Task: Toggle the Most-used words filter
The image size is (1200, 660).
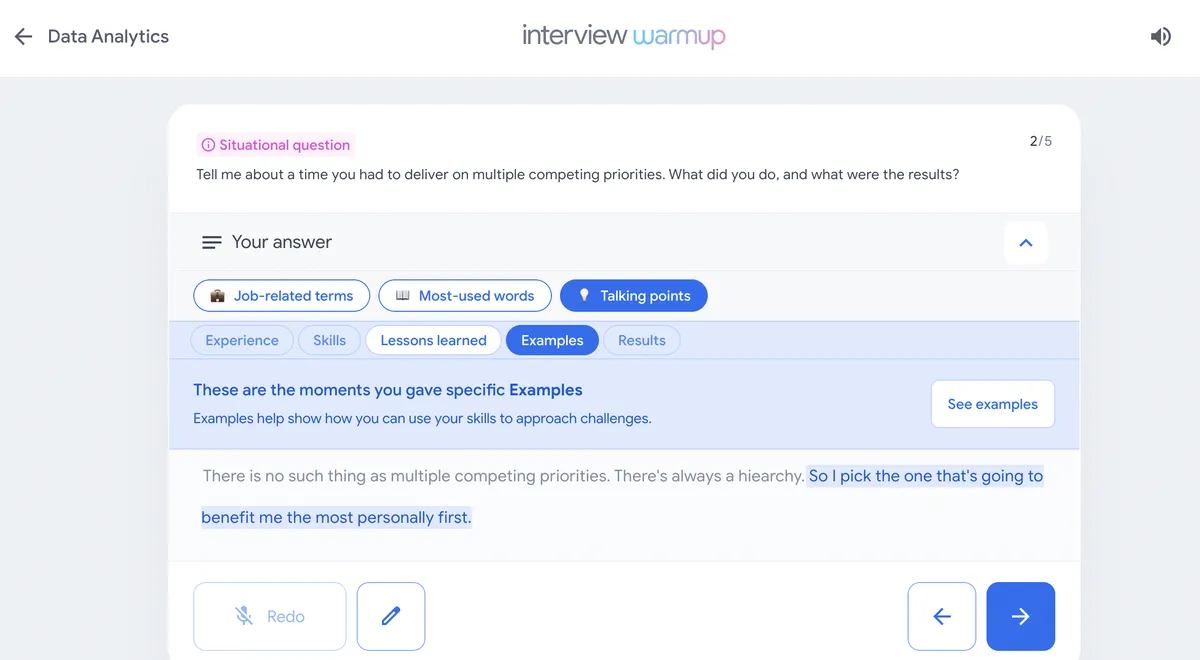Action: click(465, 296)
